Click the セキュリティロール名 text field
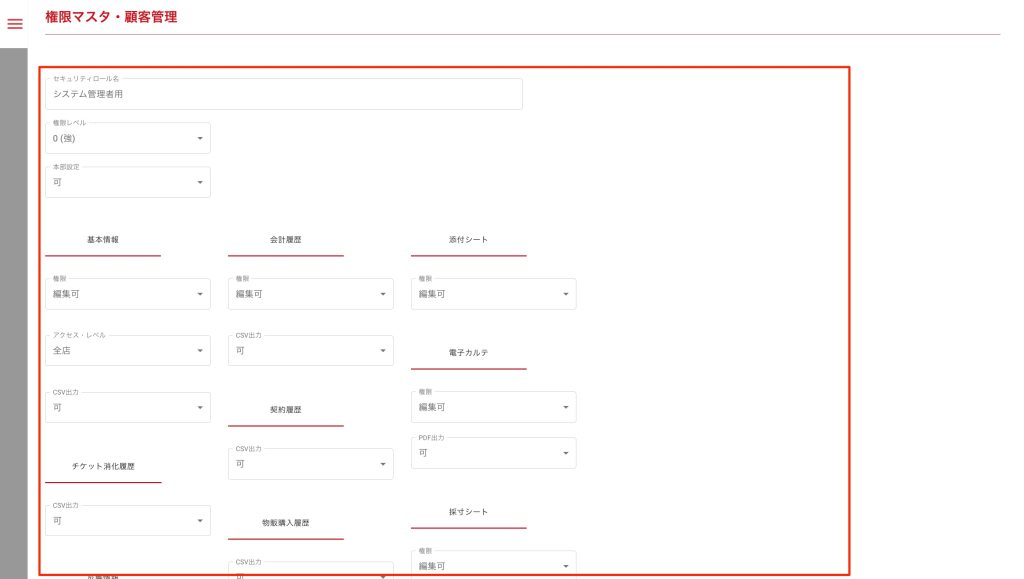 (x=283, y=94)
